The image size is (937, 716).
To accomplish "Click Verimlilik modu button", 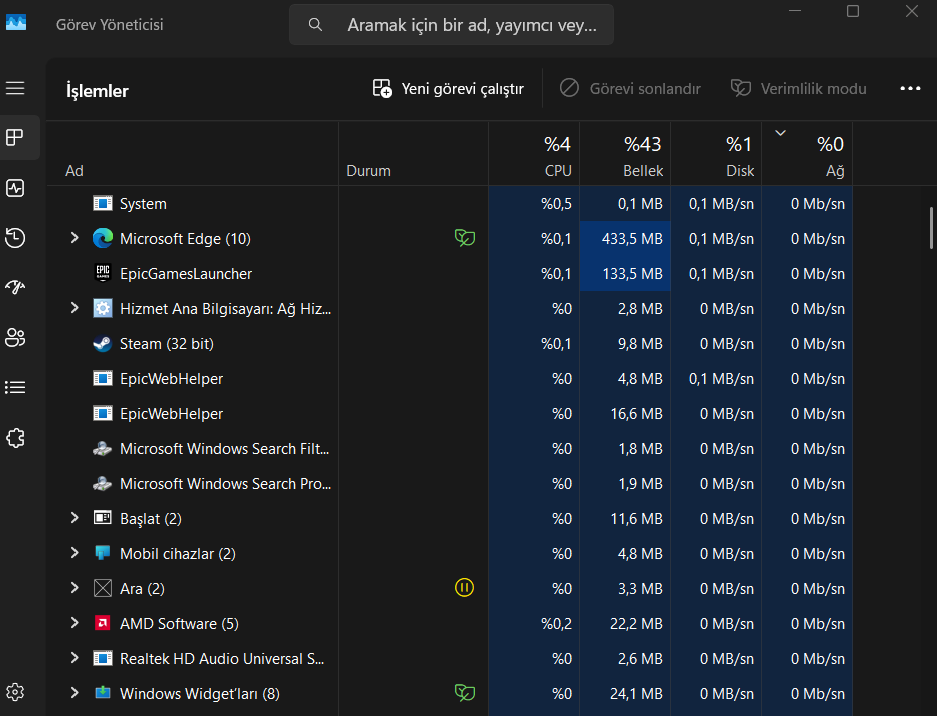I will pos(798,88).
